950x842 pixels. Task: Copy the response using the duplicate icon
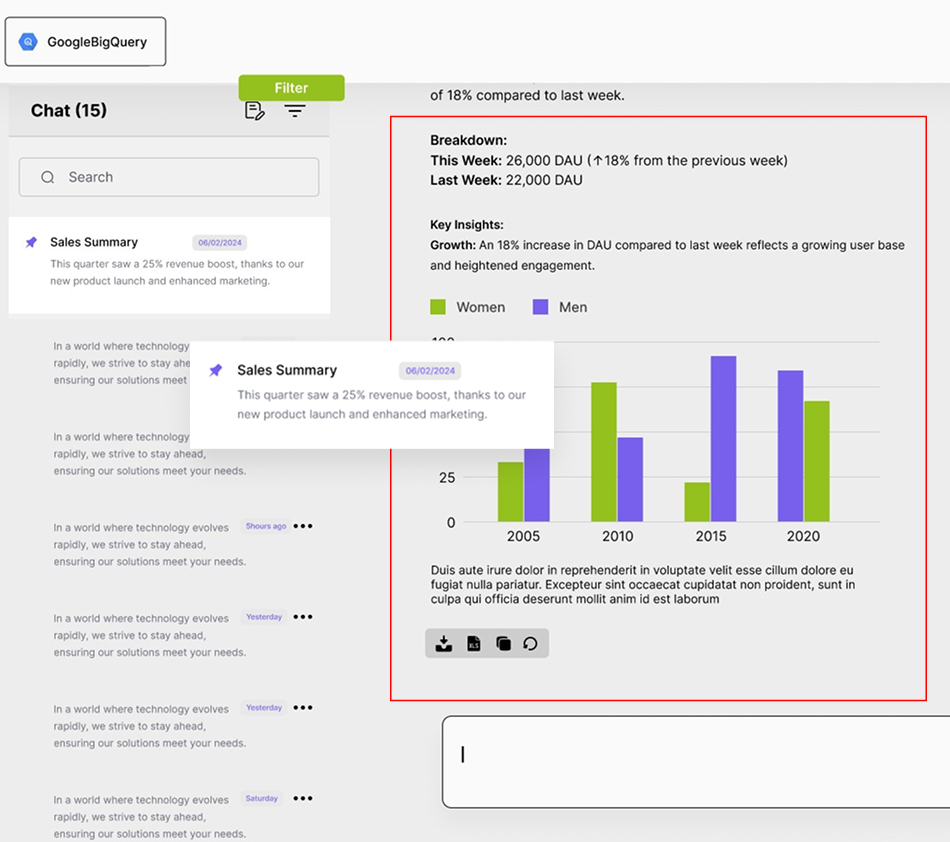tap(503, 643)
